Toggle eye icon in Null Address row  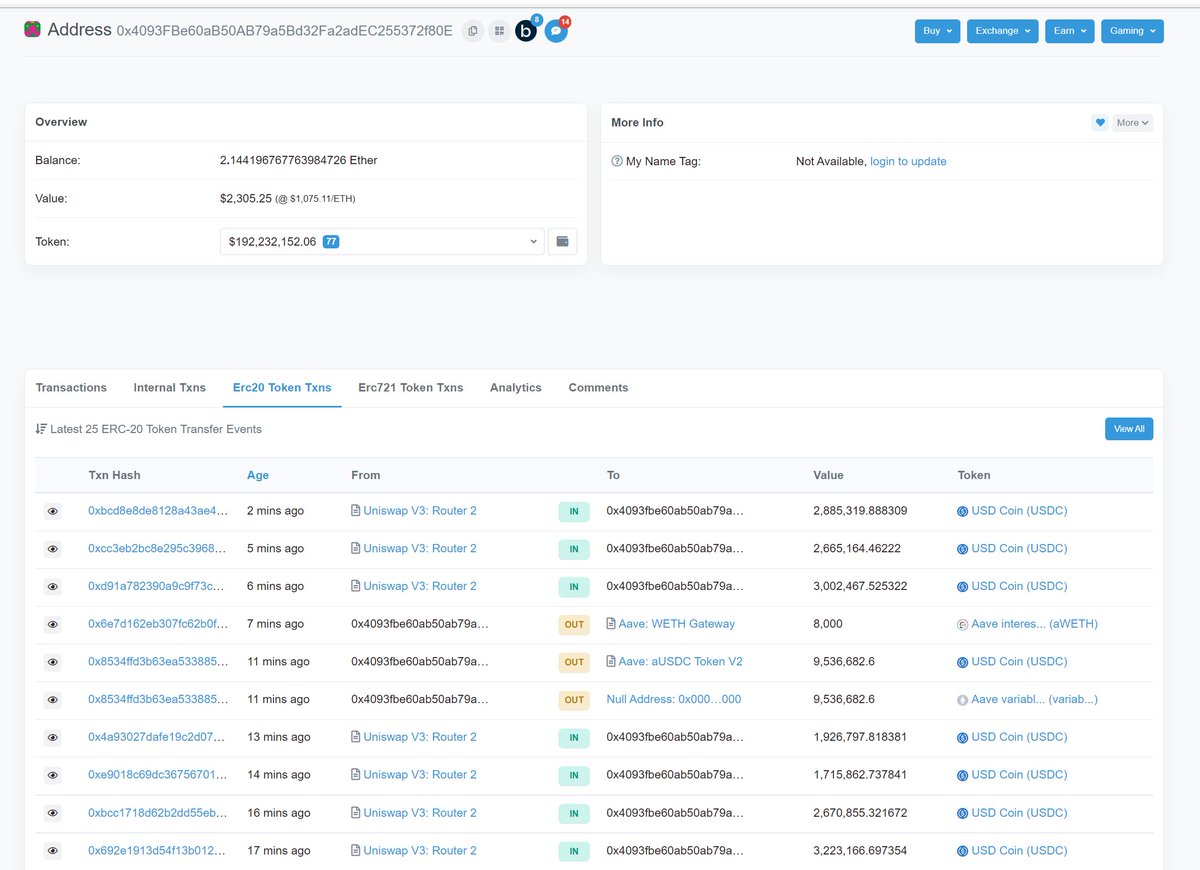[x=53, y=700]
